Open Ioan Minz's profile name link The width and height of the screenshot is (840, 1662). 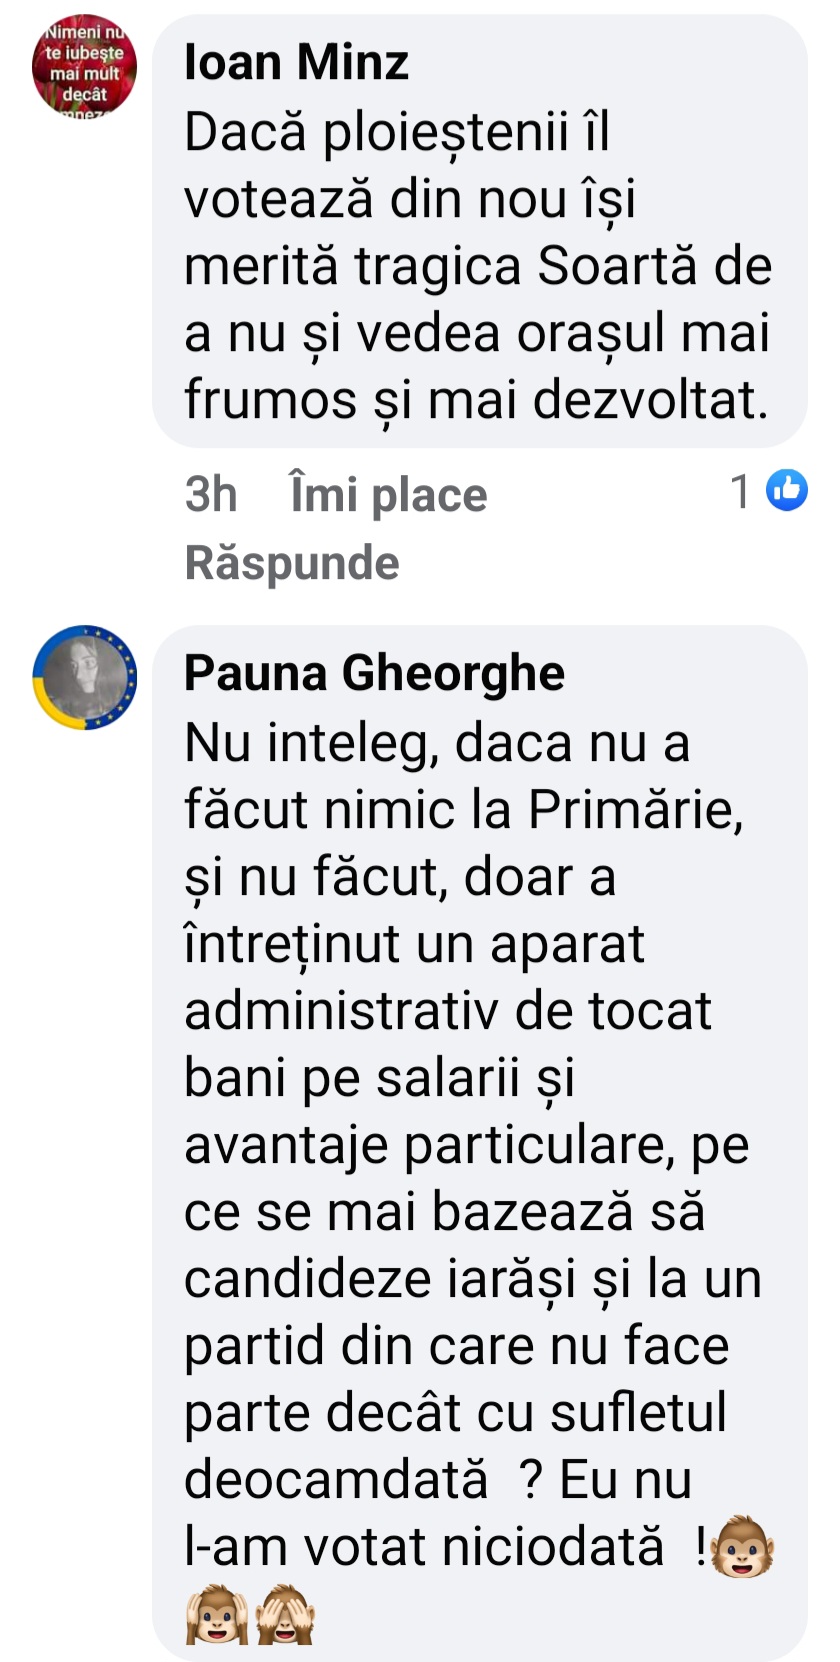coord(297,62)
